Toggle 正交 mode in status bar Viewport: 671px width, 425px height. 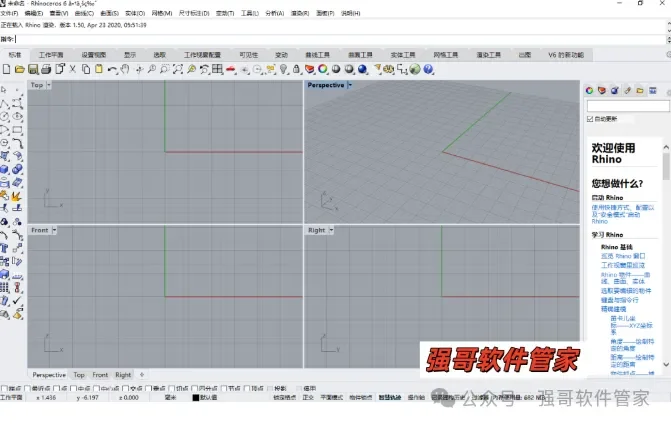point(308,398)
